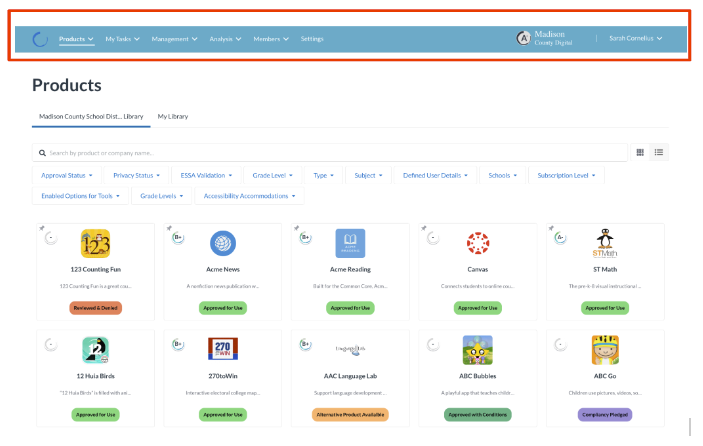Expand Type filter
The image size is (703, 446).
click(324, 175)
